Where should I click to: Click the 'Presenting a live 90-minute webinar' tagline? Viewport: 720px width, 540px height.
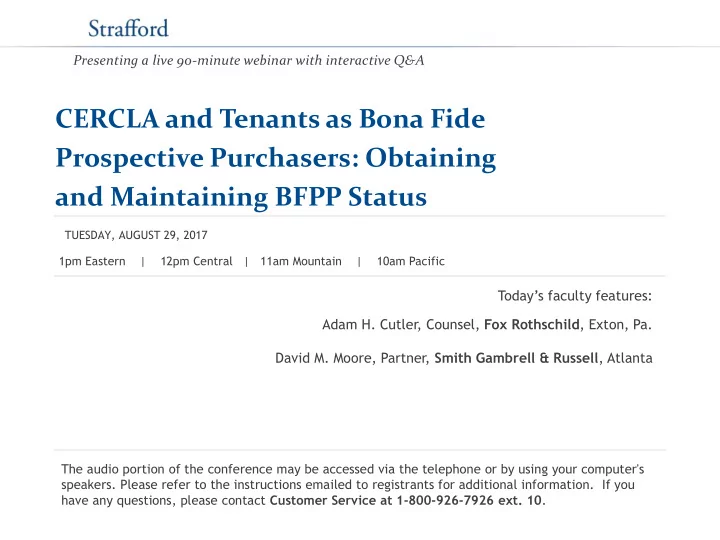click(248, 61)
